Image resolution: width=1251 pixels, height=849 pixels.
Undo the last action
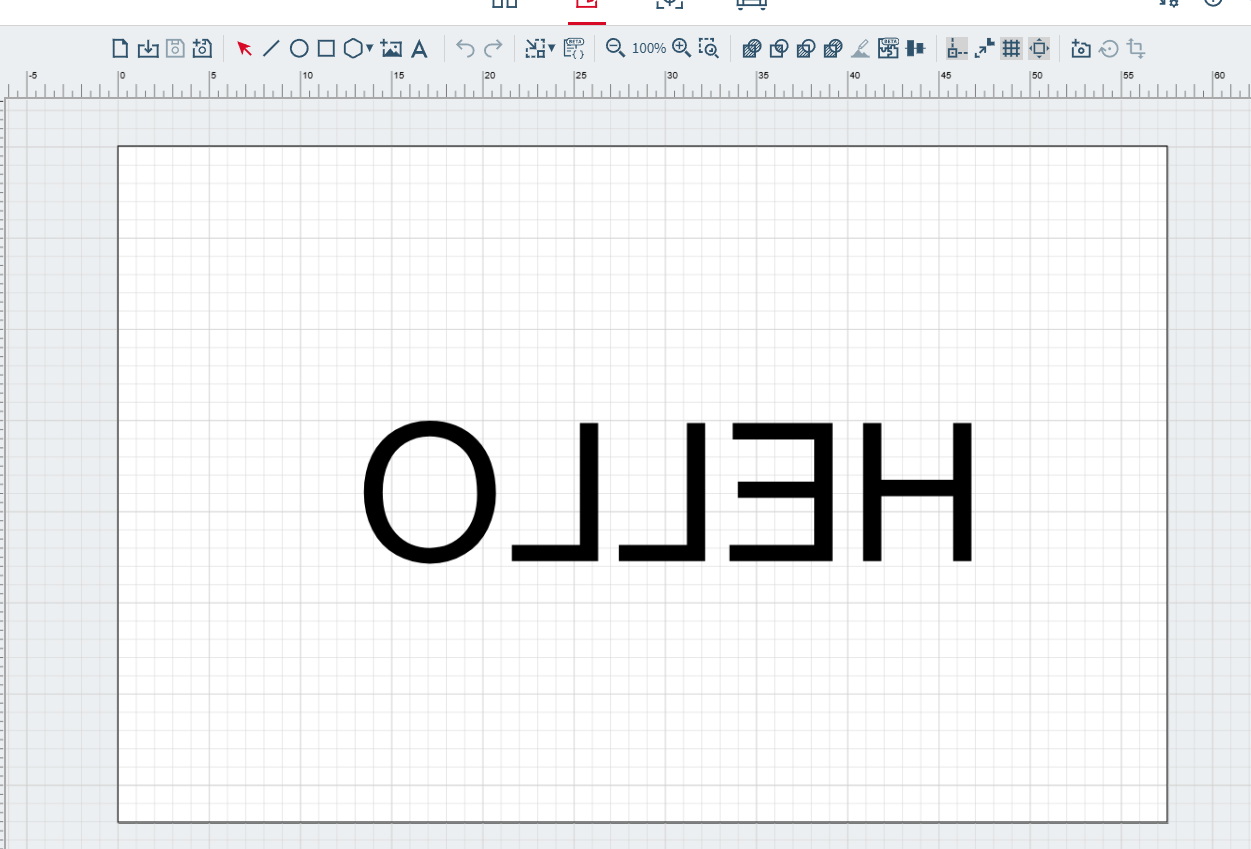pyautogui.click(x=465, y=48)
